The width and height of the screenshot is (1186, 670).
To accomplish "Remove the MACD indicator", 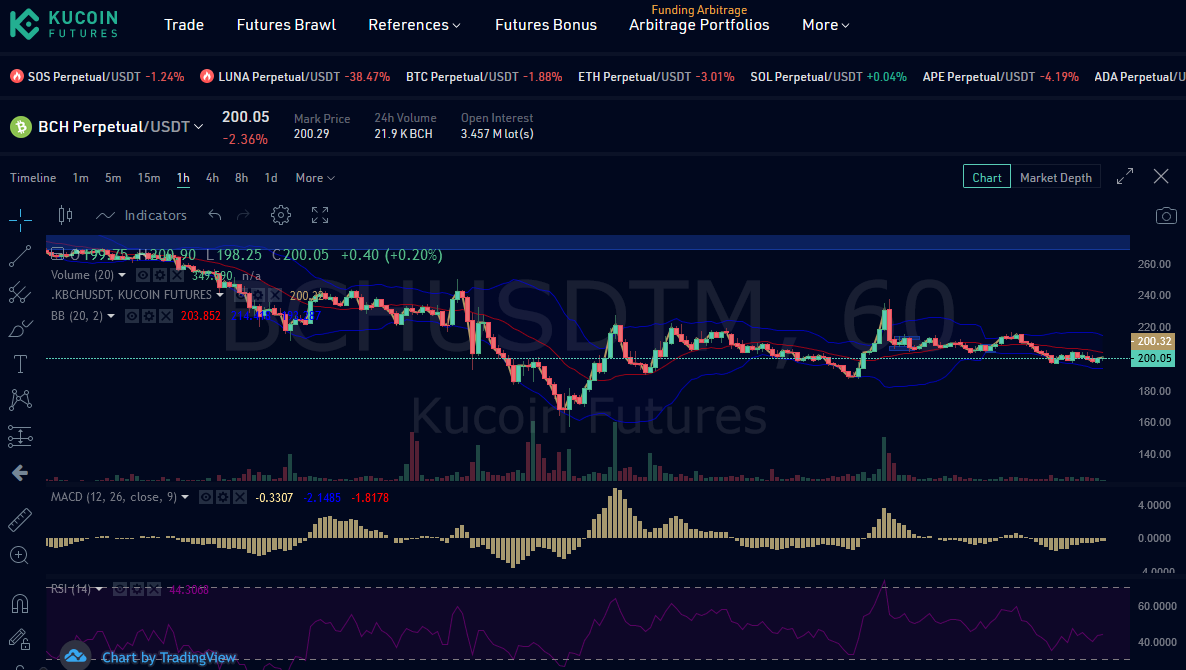I will point(240,498).
